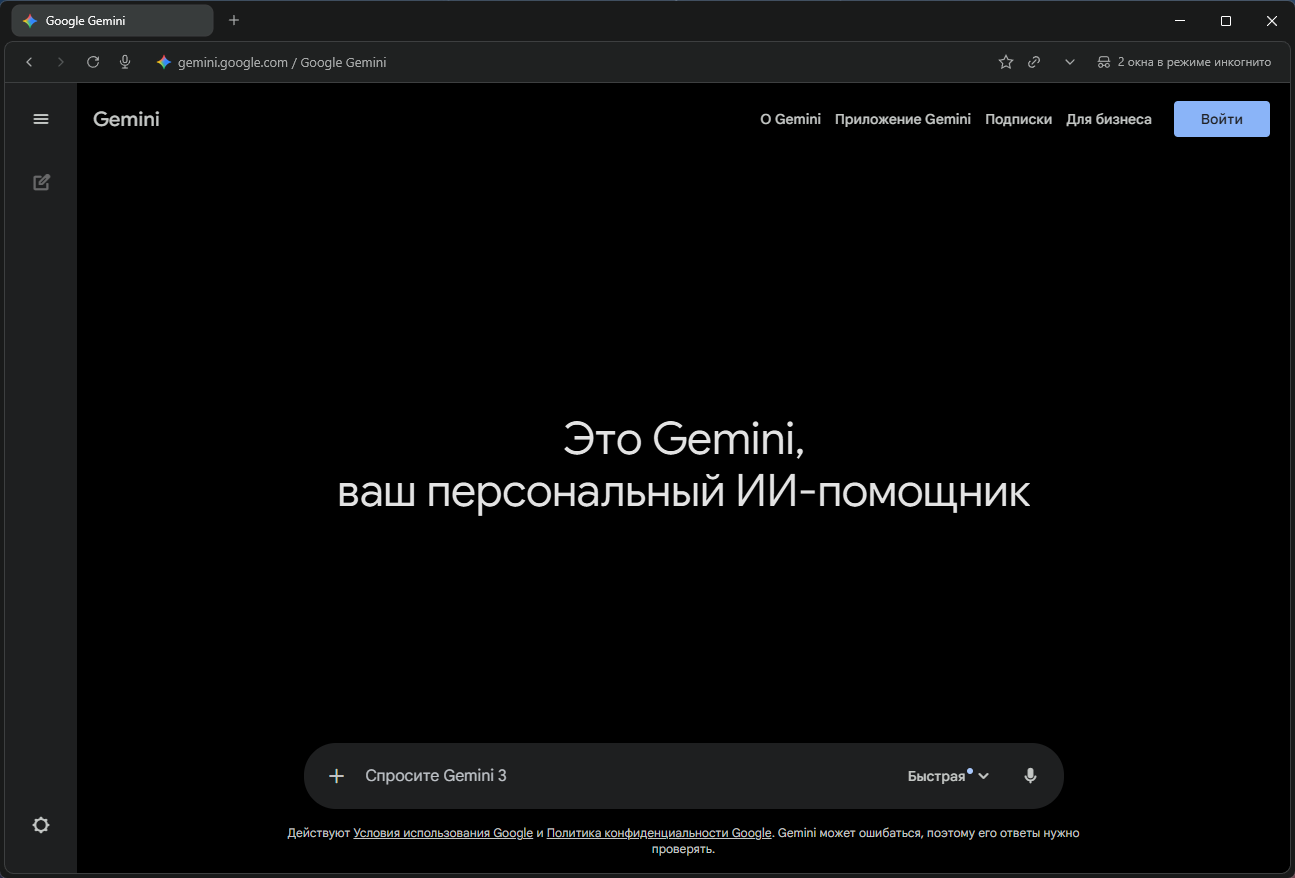Reload the page
The width and height of the screenshot is (1295, 878).
click(x=93, y=61)
